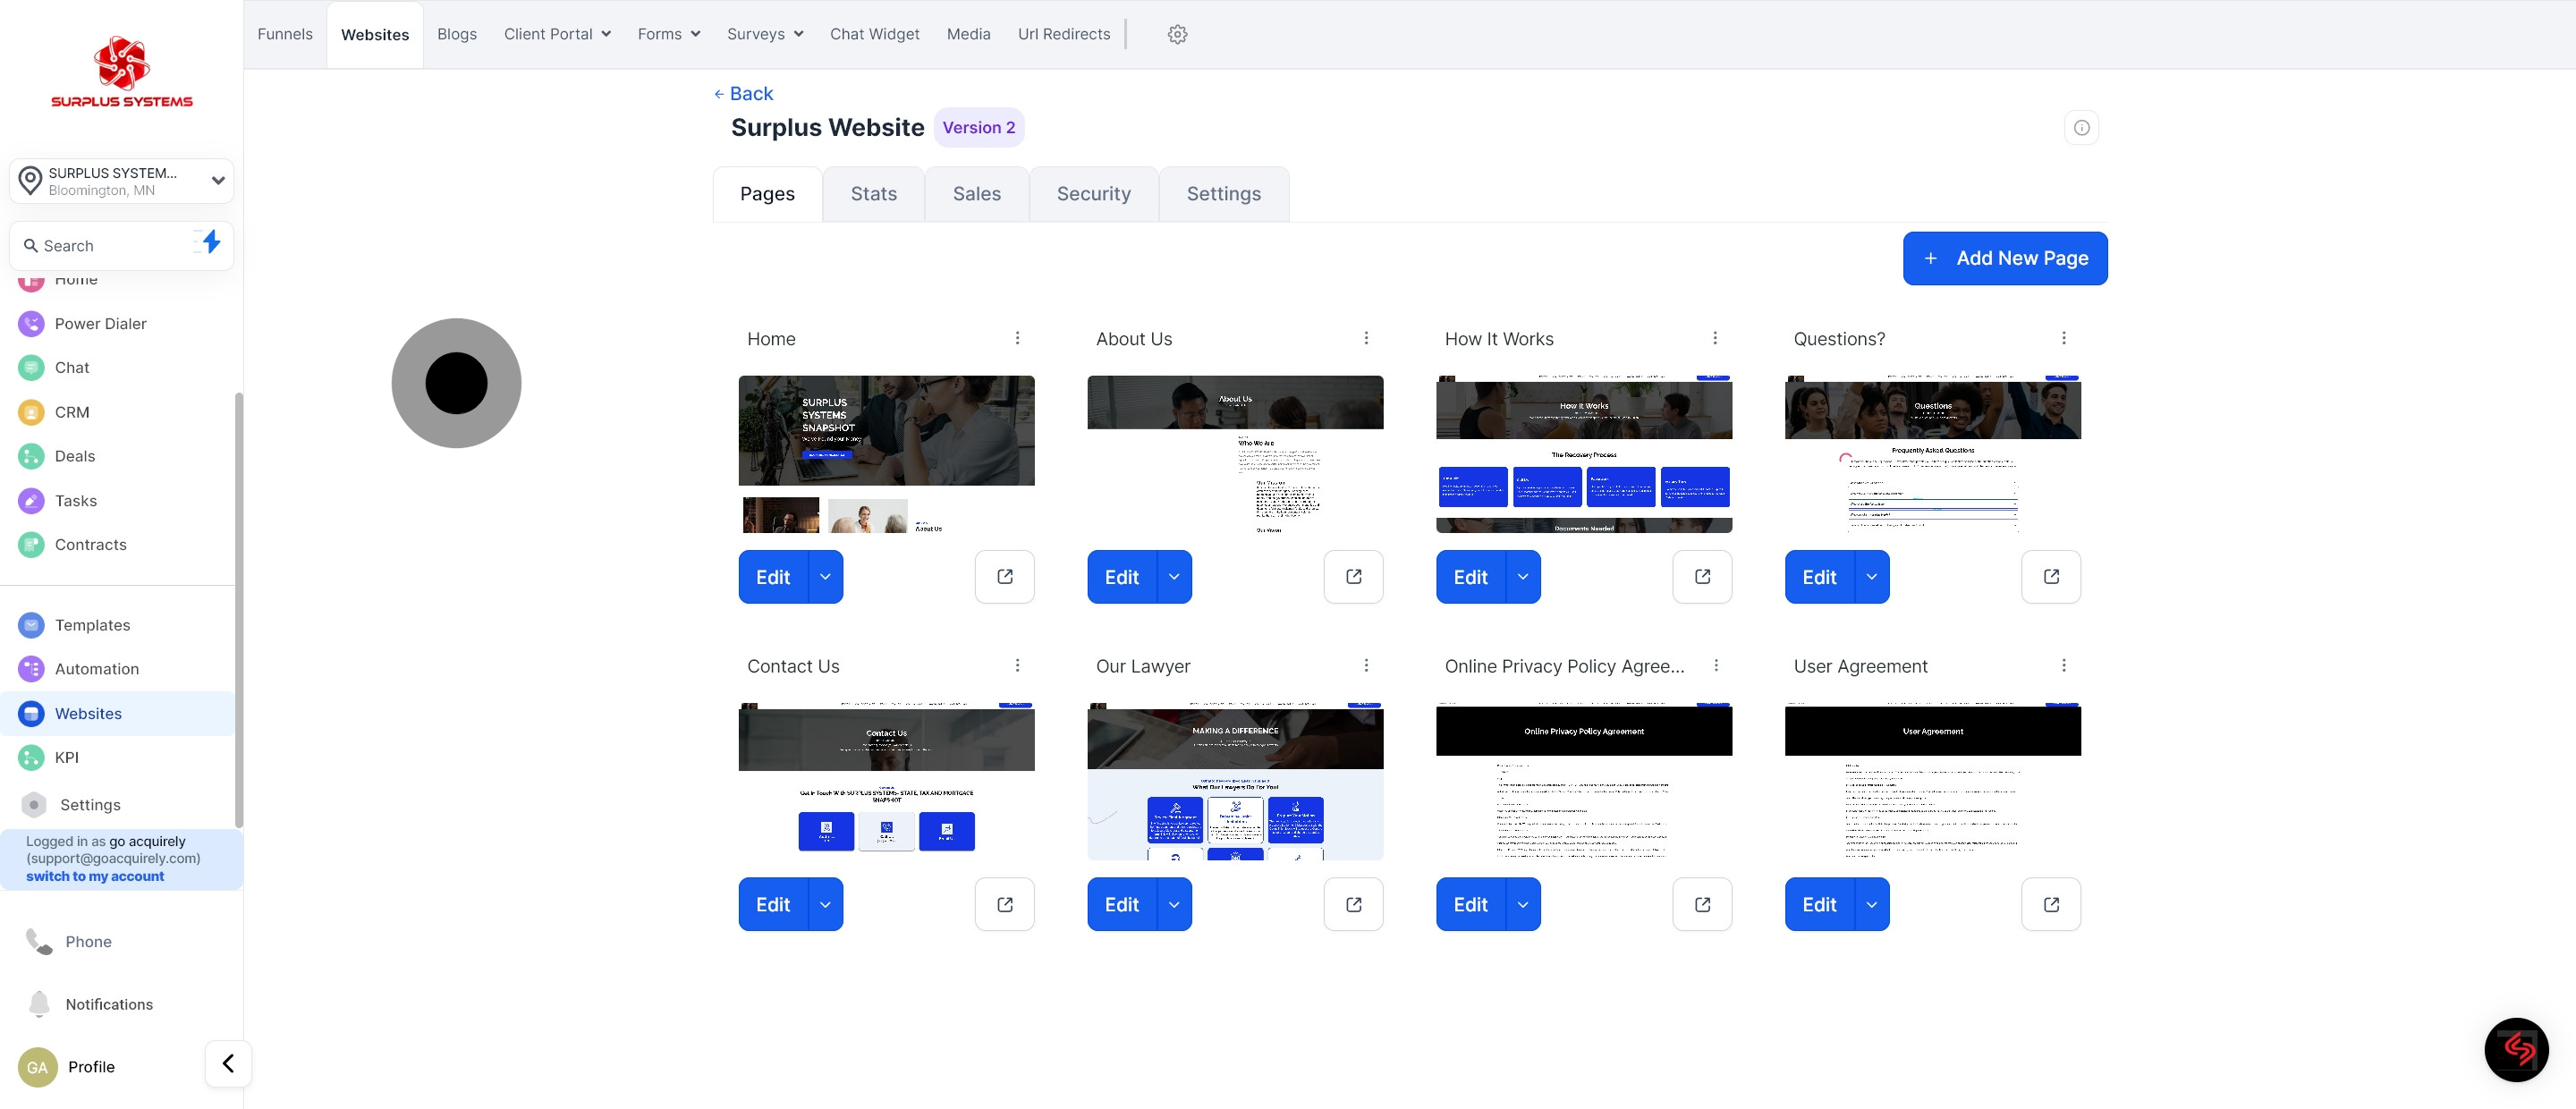Open Power Dialer from sidebar
The image size is (2576, 1109).
point(100,324)
